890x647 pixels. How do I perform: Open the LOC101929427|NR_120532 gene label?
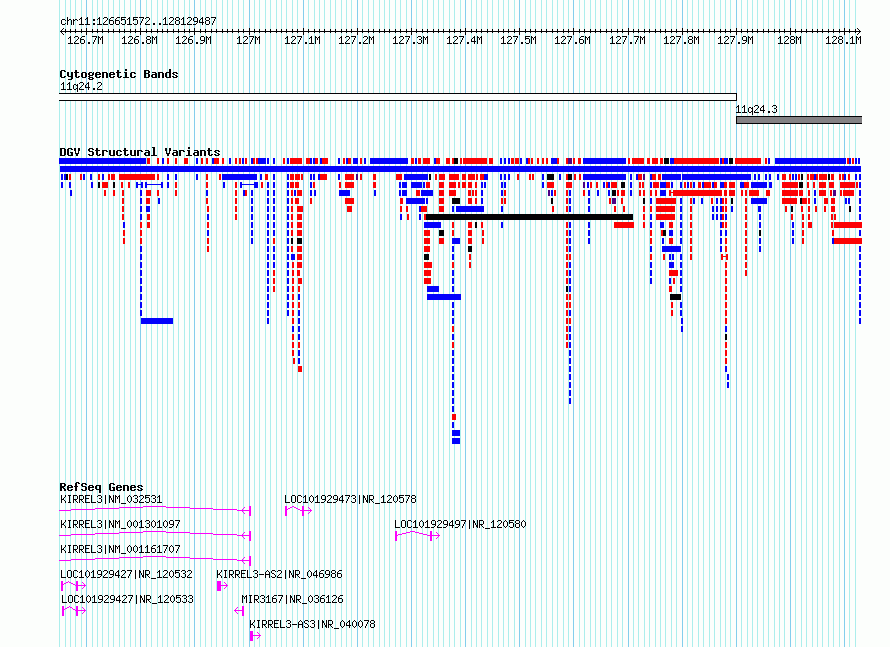(127, 574)
